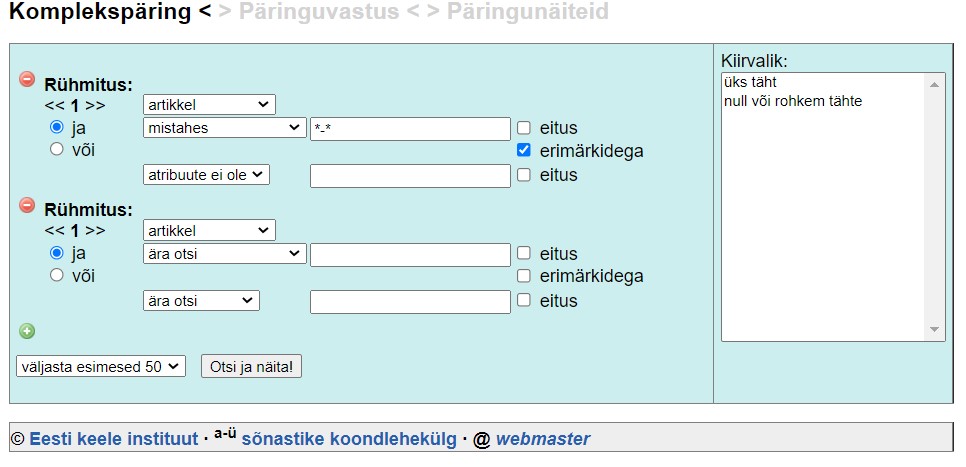
Task: Choose või radio option in second group
Action: (x=57, y=275)
